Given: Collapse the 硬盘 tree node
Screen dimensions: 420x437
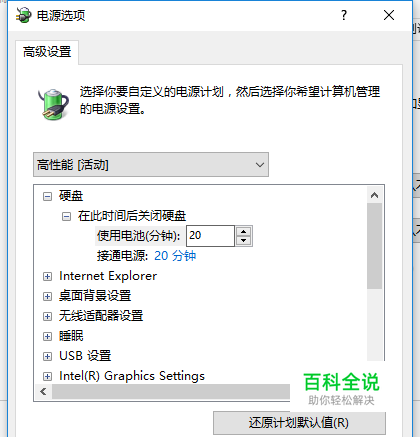Looking at the screenshot, I should 47,196.
